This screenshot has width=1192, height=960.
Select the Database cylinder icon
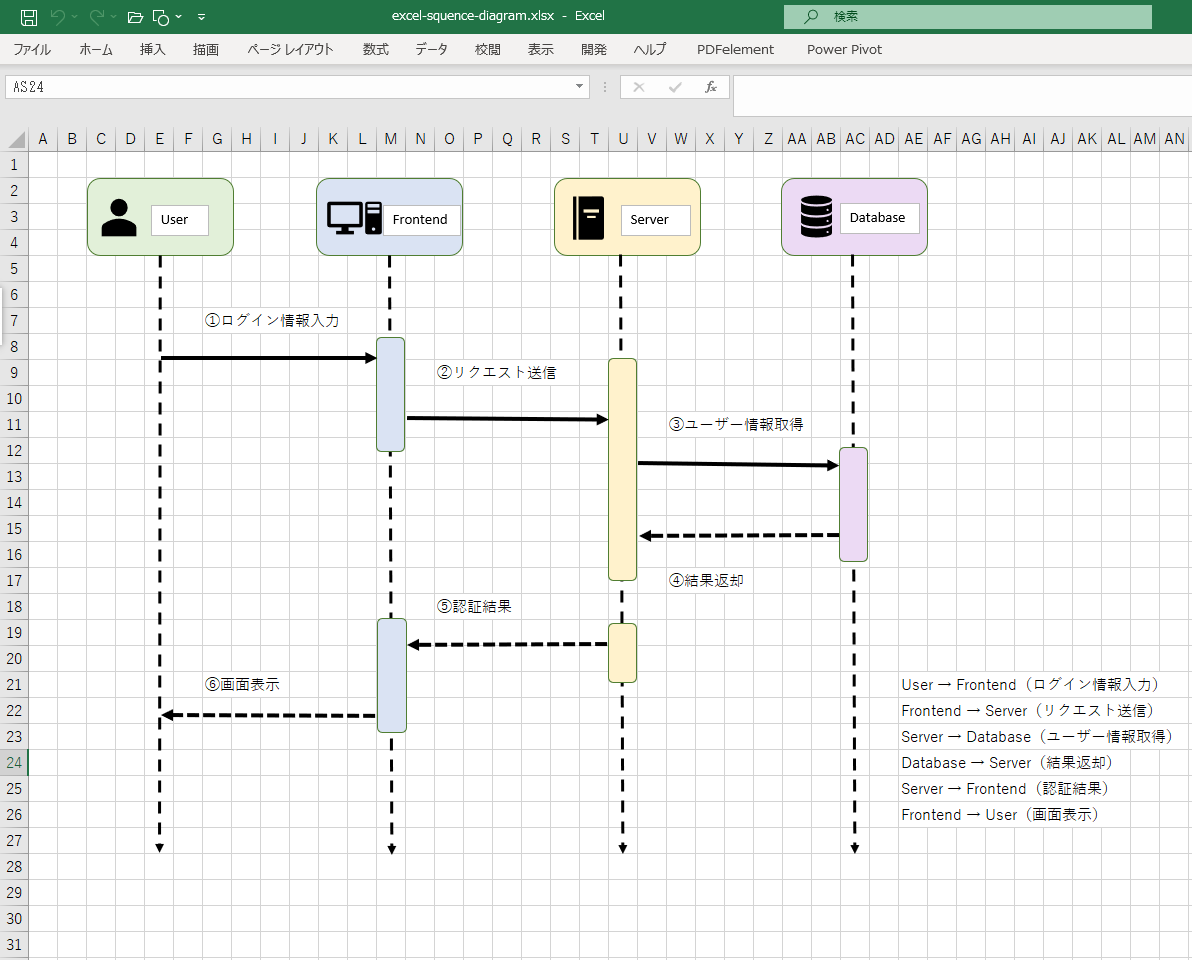(x=816, y=218)
